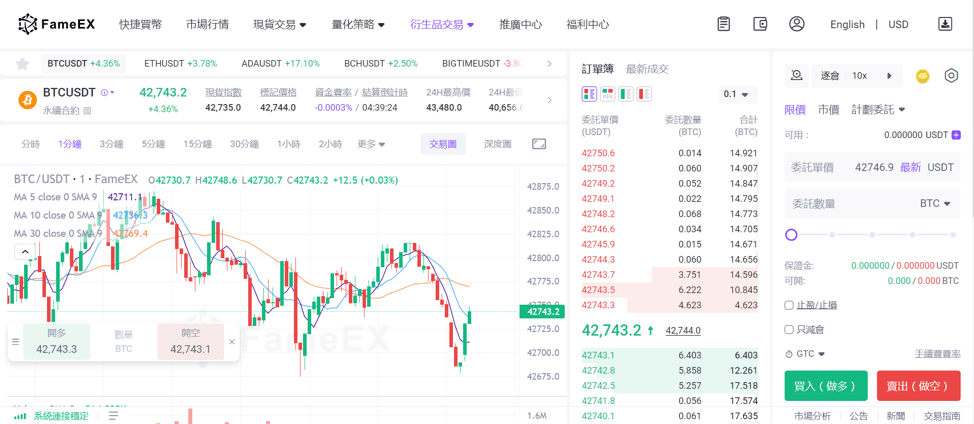This screenshot has height=424, width=974.
Task: Toggle the chart fullscreen icon
Action: [539, 144]
